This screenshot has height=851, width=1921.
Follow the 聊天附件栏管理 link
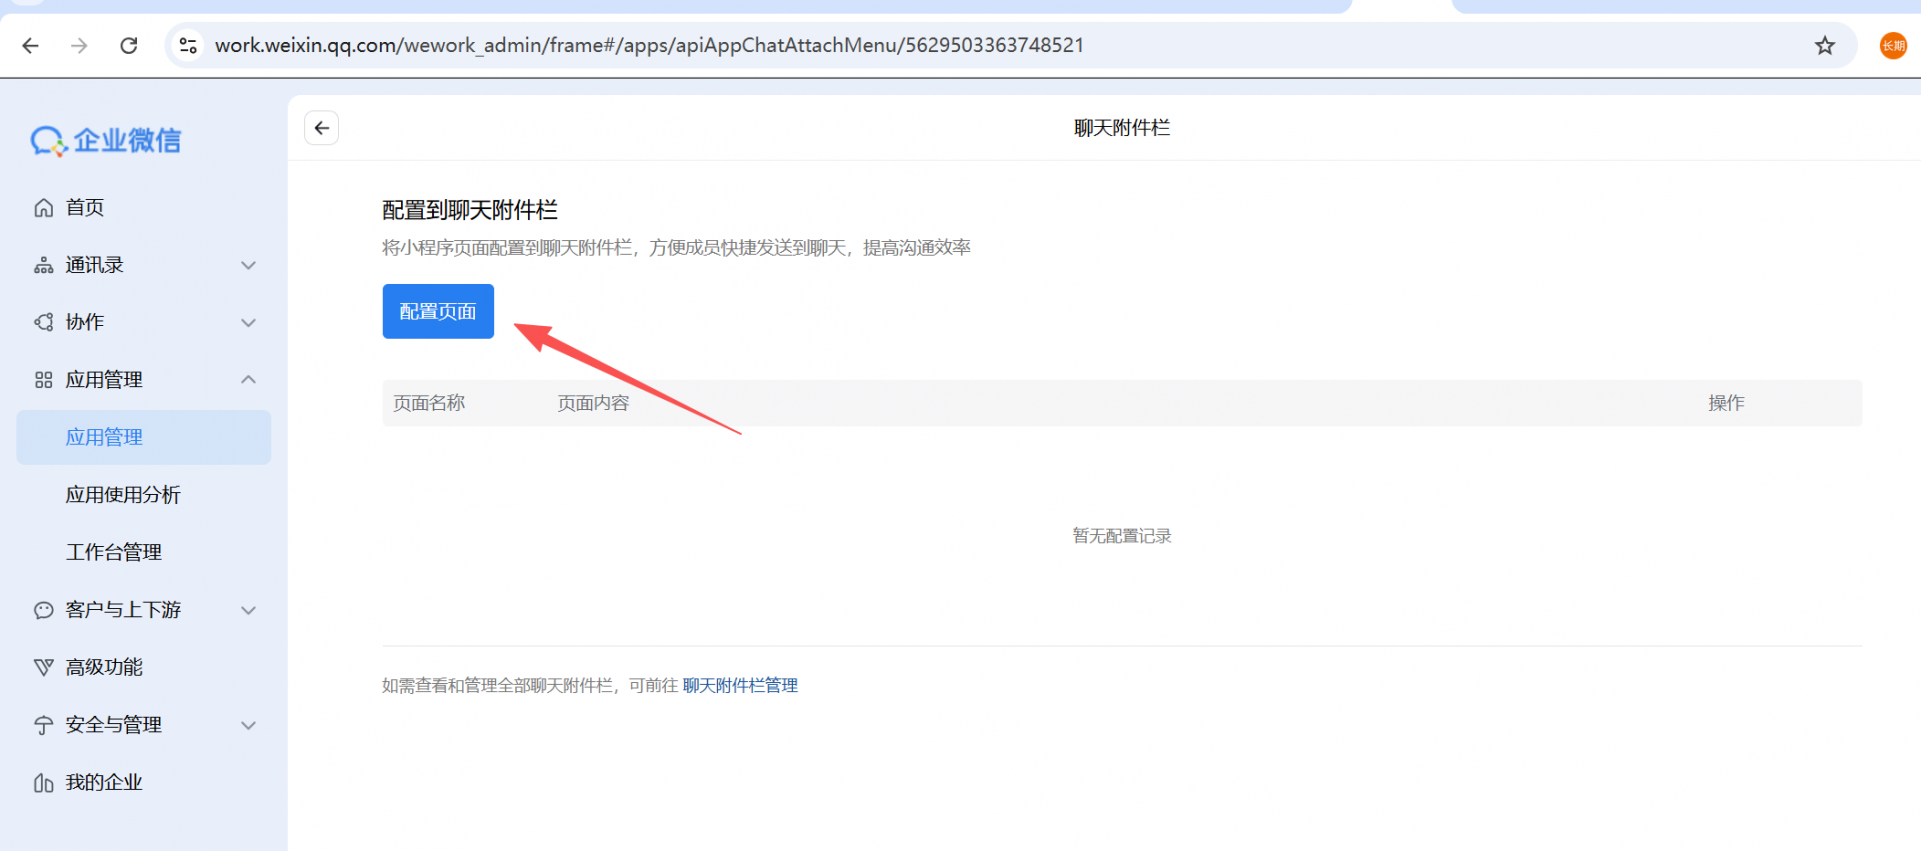pos(740,685)
